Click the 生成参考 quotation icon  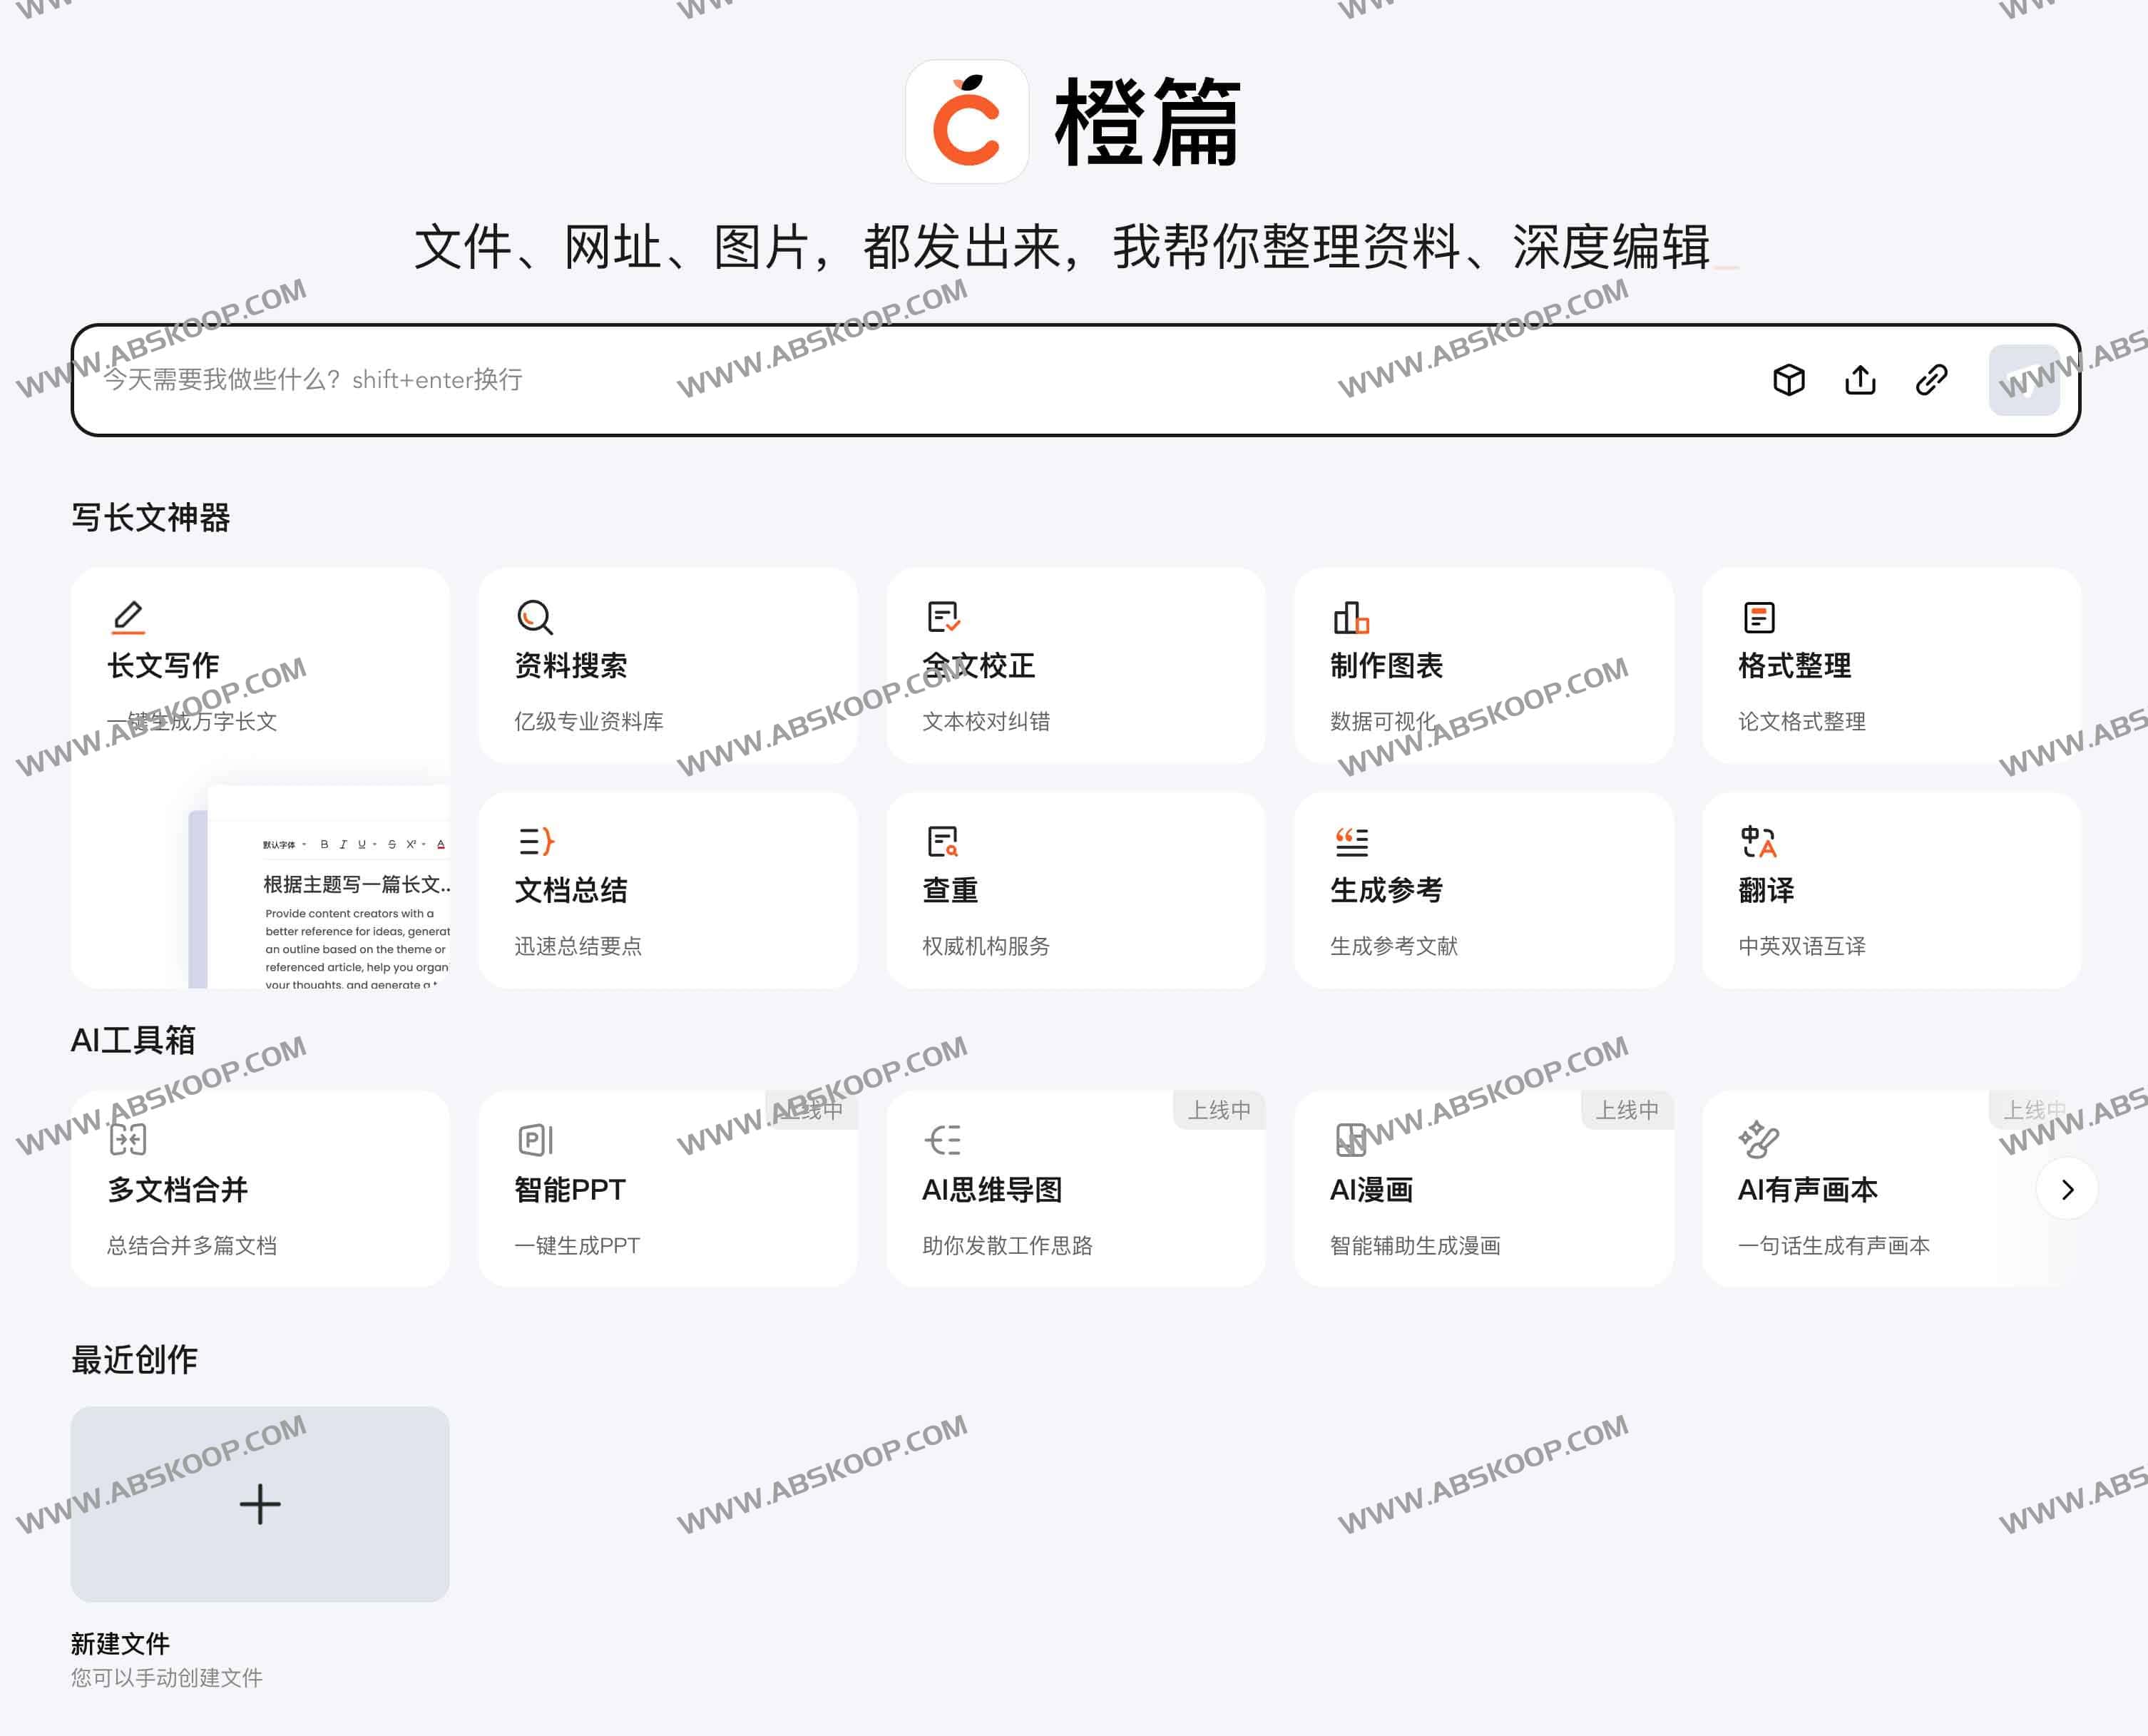point(1352,841)
